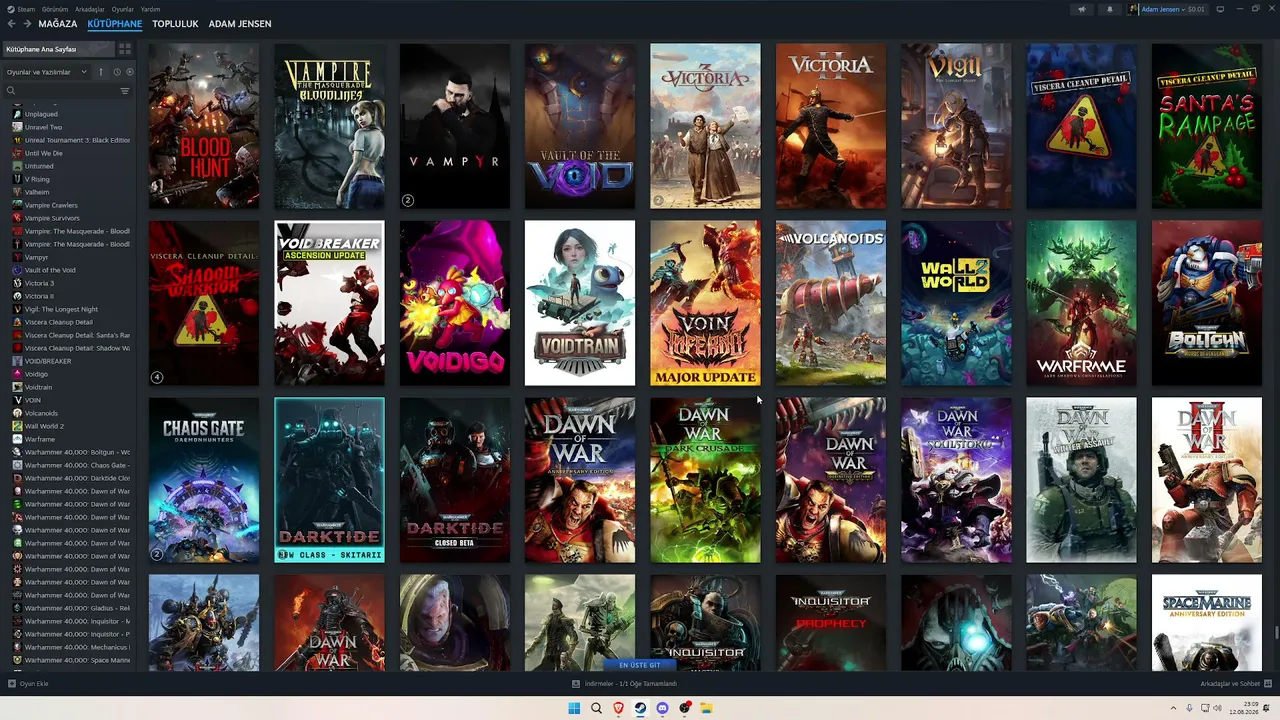The width and height of the screenshot is (1280, 720).
Task: Show hidden system tray icons
Action: click(1174, 708)
